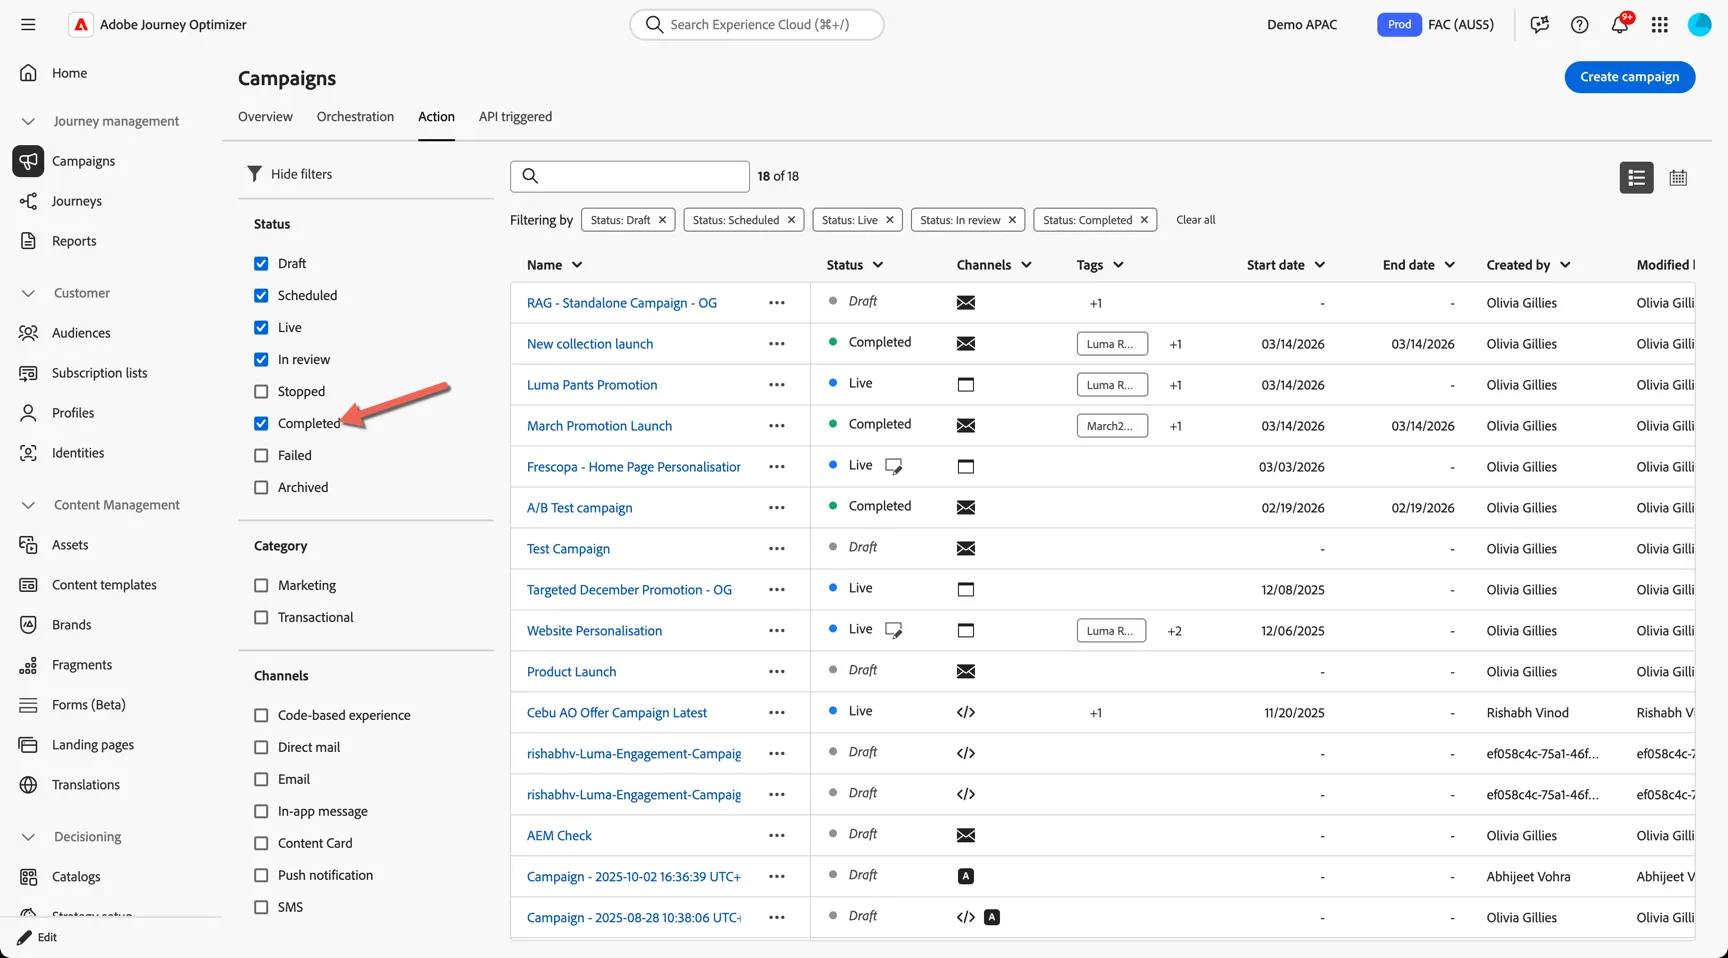The height and width of the screenshot is (958, 1728).
Task: Check the Push notification channel checkbox
Action: click(x=261, y=876)
